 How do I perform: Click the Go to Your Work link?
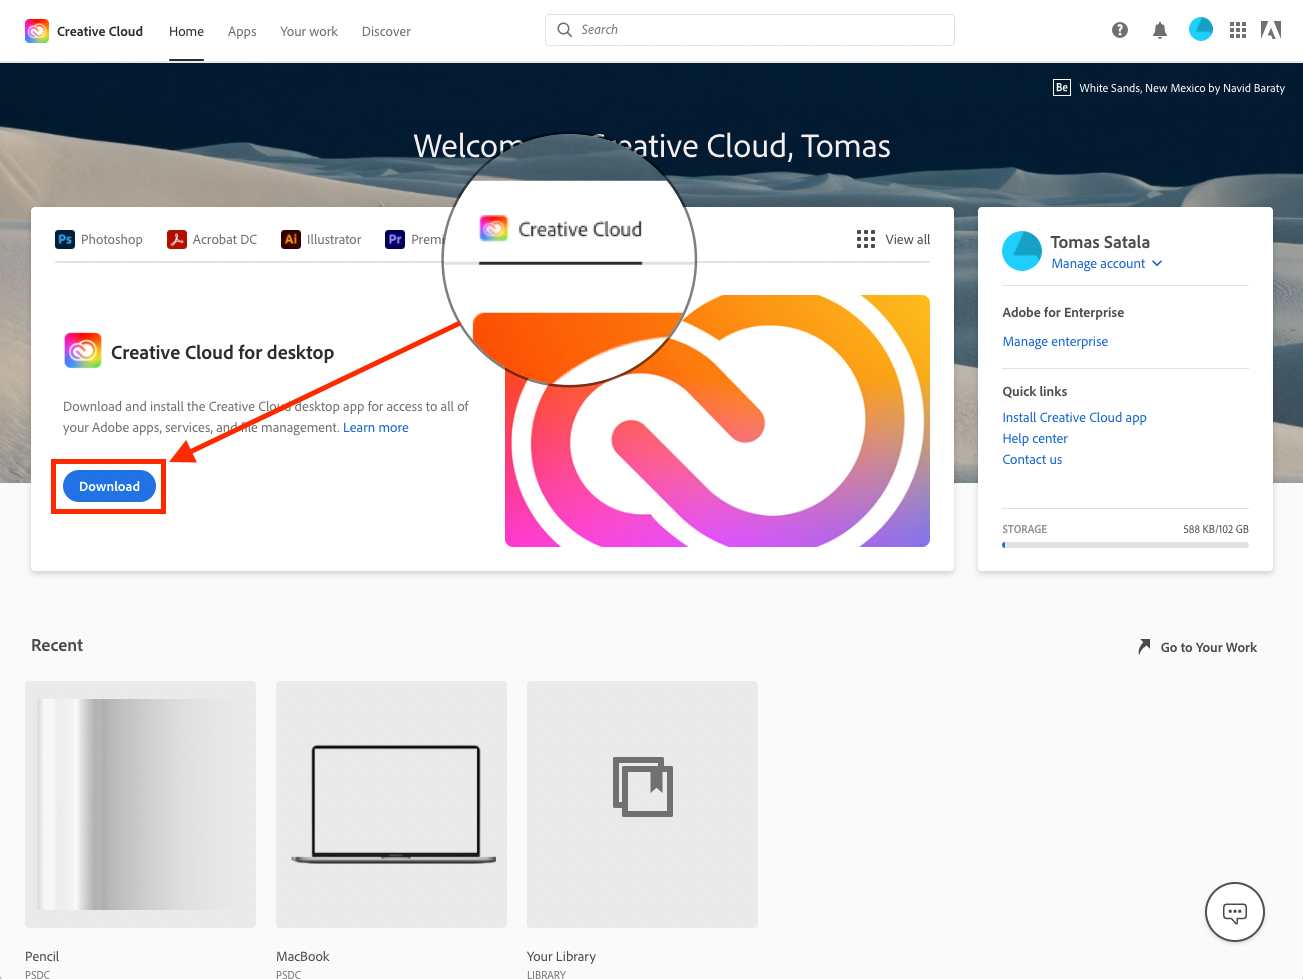click(1208, 647)
